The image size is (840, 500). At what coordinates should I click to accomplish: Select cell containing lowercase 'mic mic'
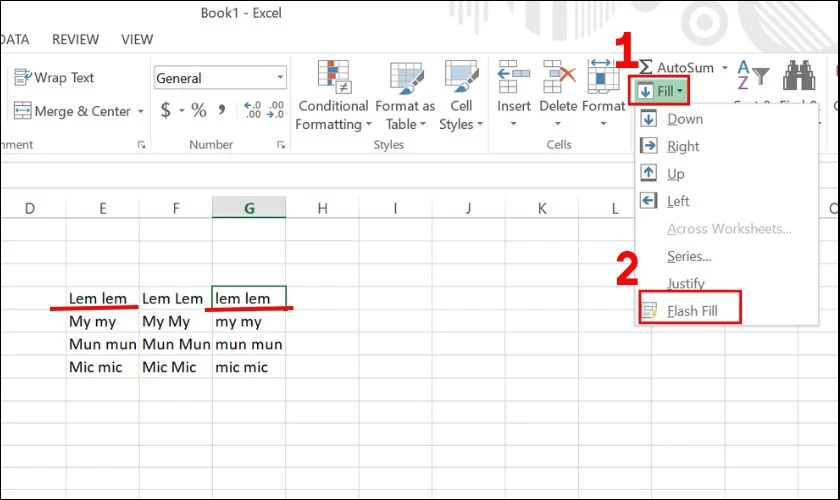249,367
